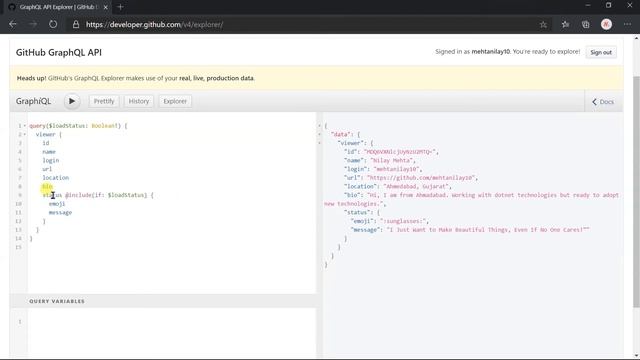The image size is (640, 360).
Task: Click the page vertical scrollbar
Action: pos(636,192)
